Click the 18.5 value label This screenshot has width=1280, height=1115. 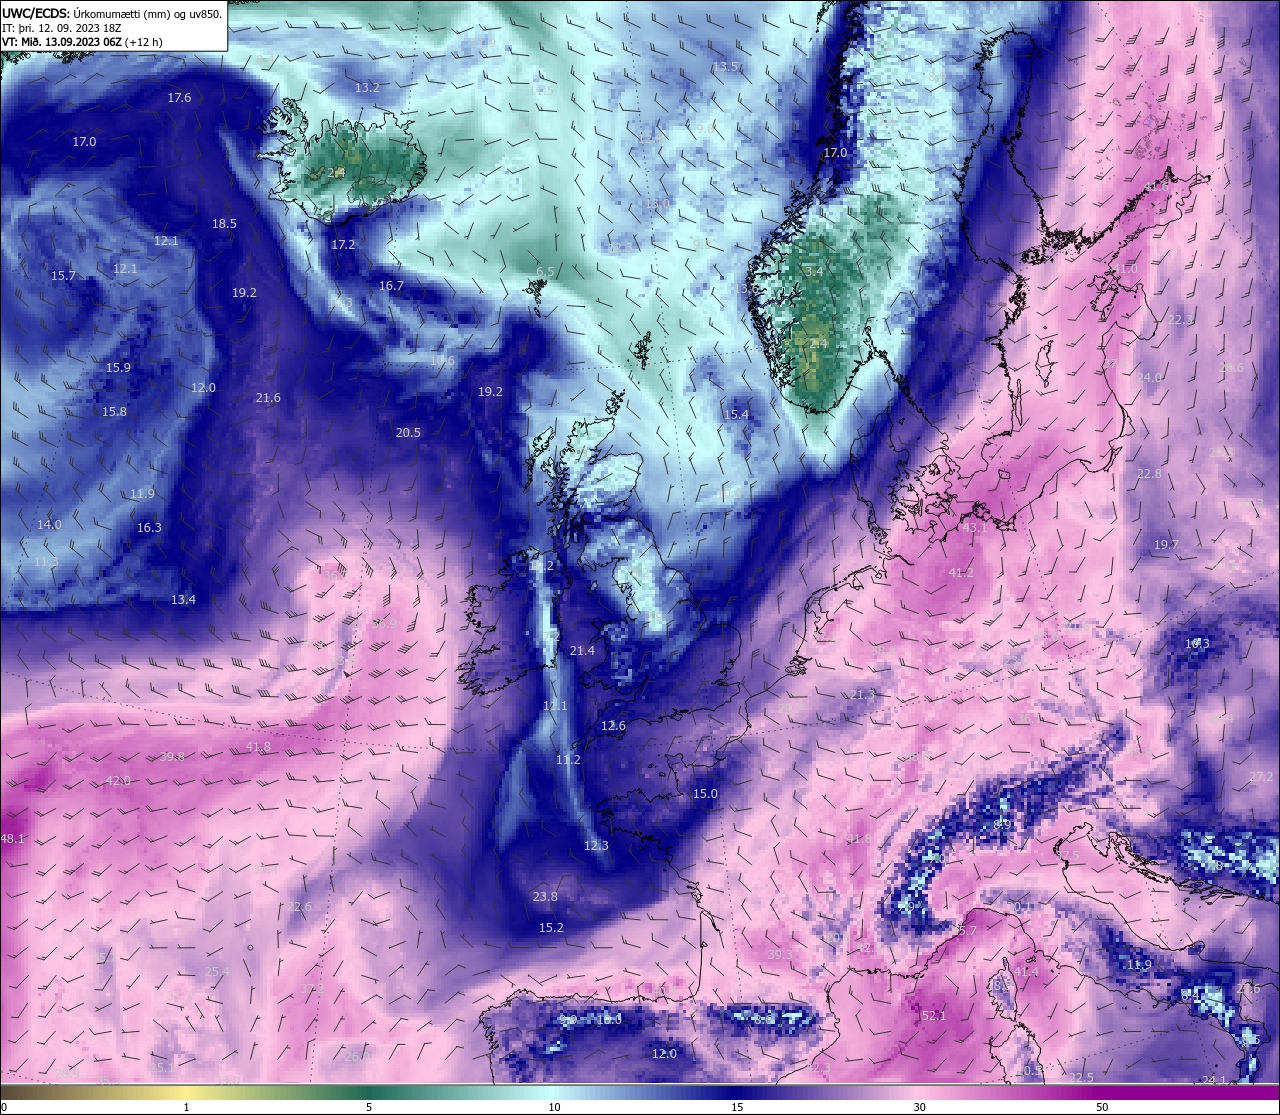pyautogui.click(x=224, y=224)
